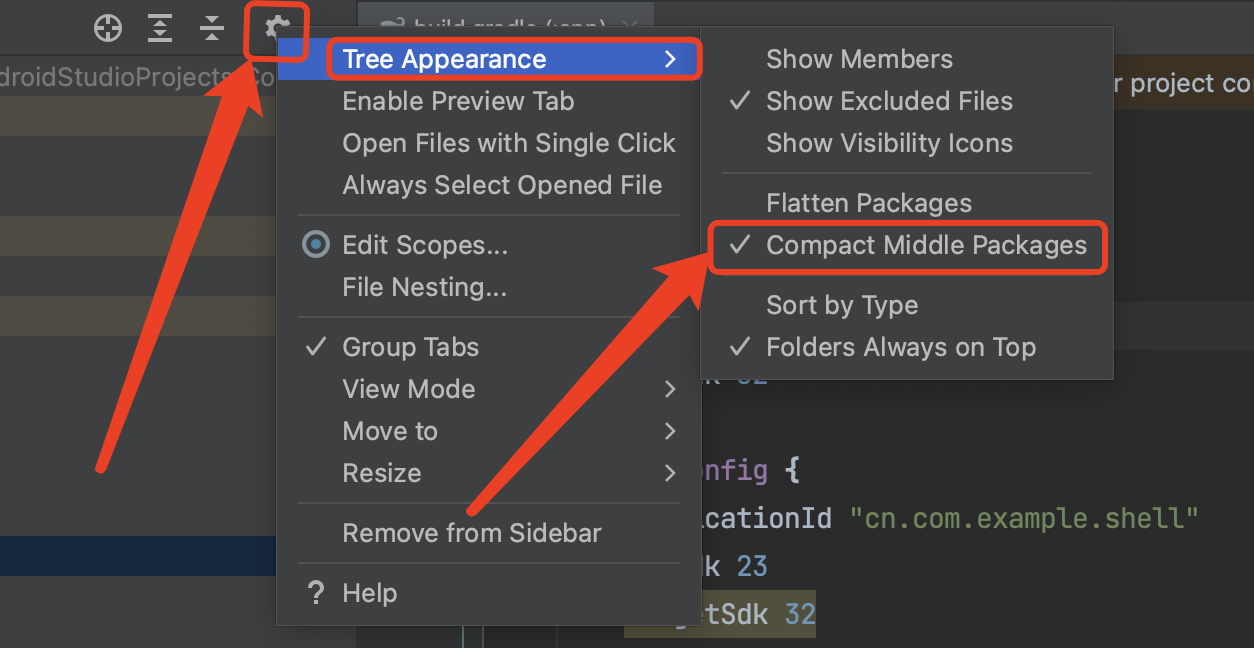The height and width of the screenshot is (648, 1254).
Task: Select Enable Preview Tab menu item
Action: coord(458,101)
